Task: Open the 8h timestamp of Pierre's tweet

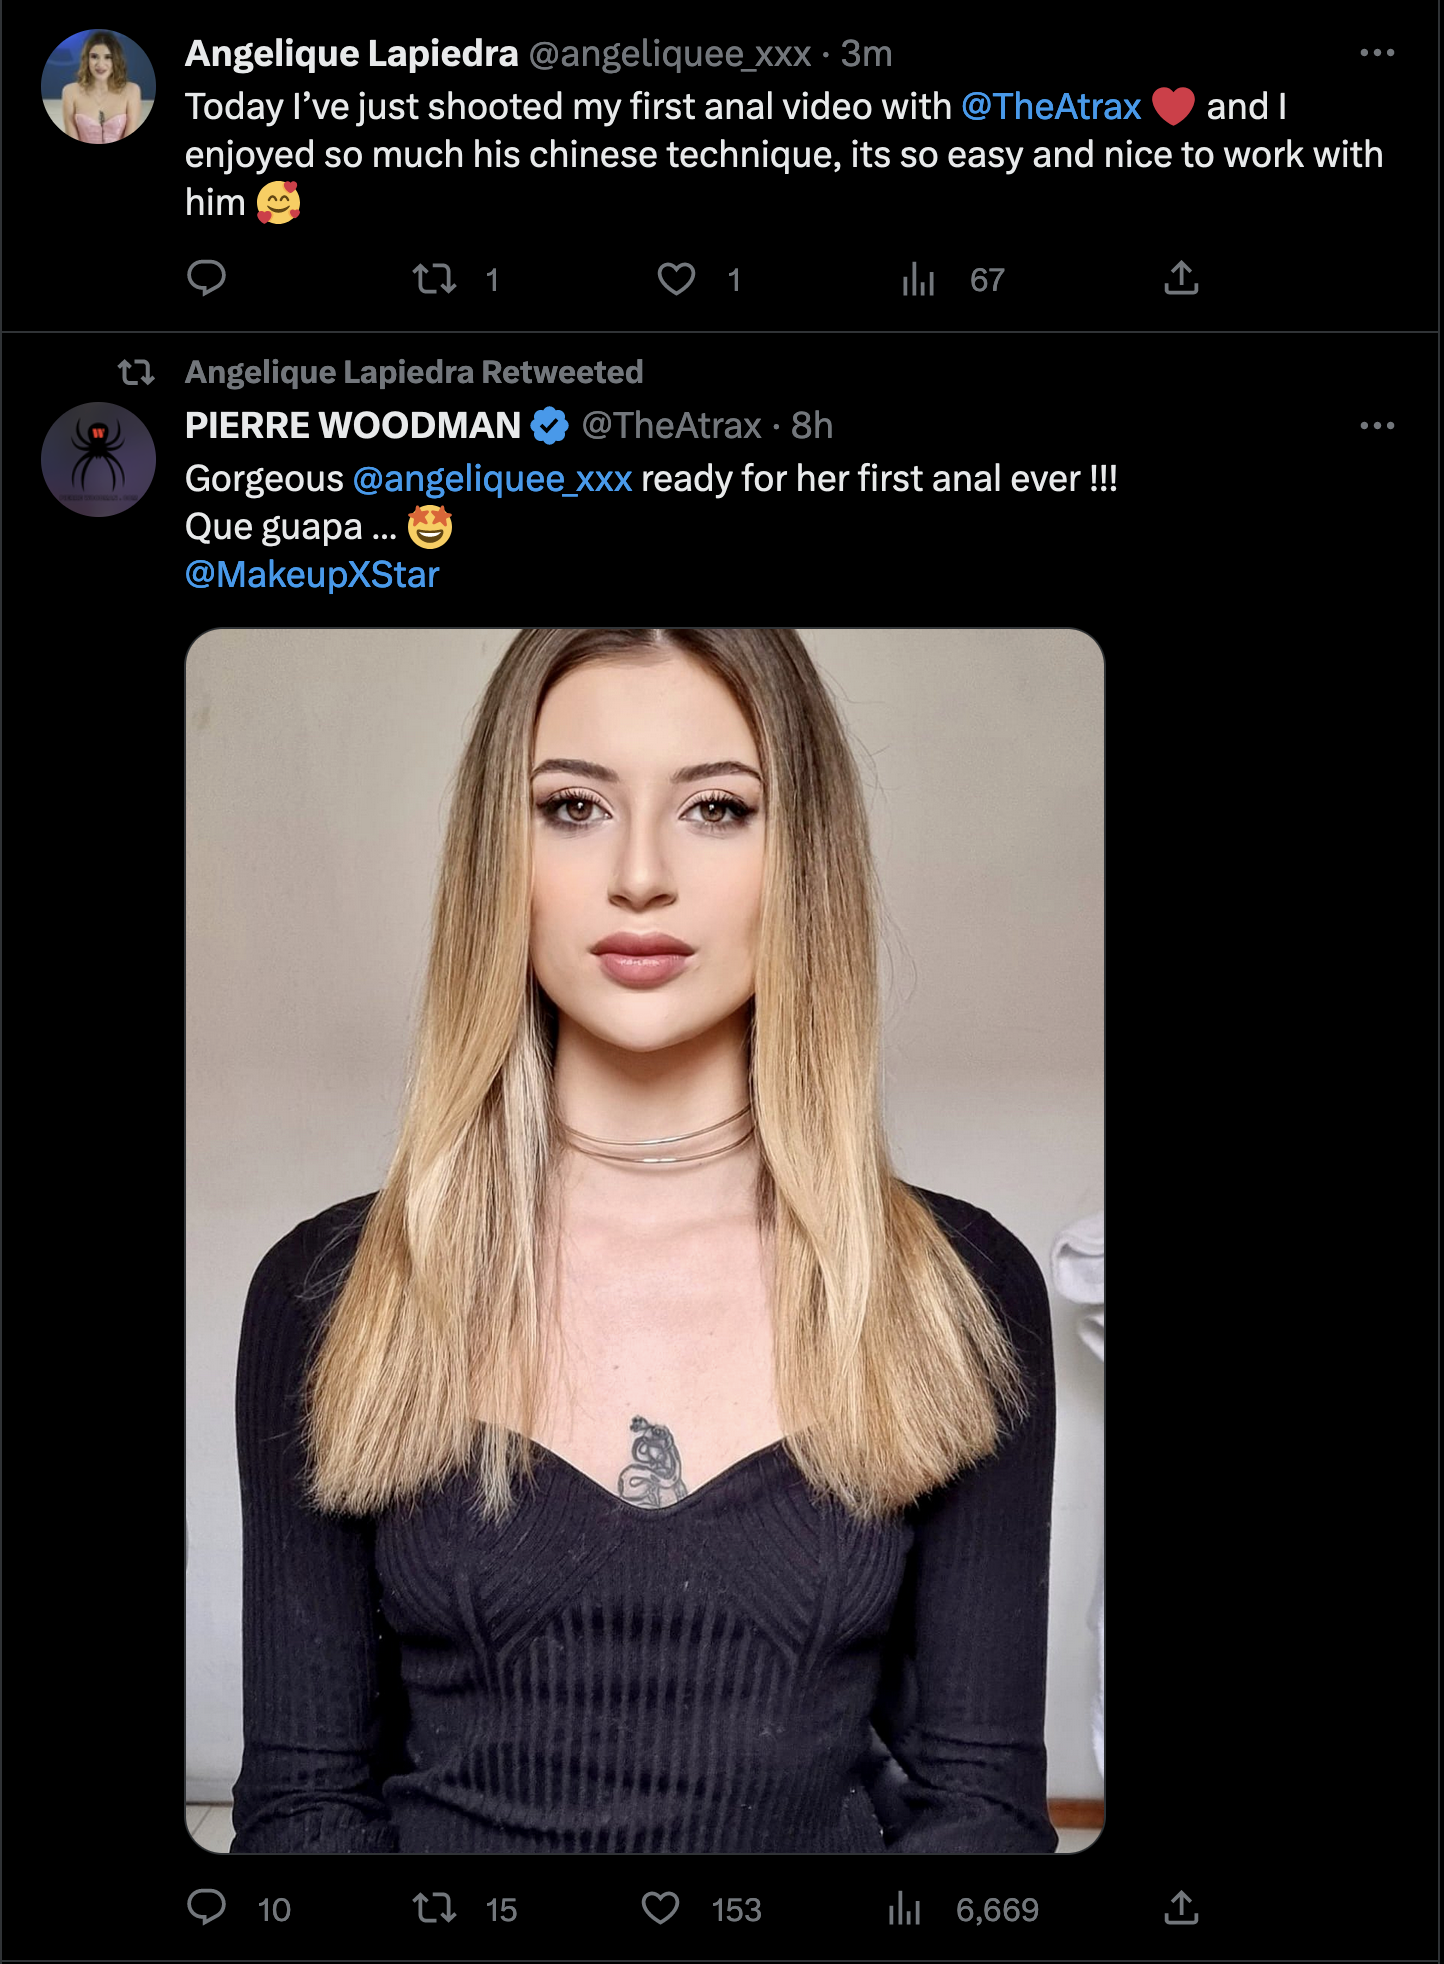Action: [x=812, y=426]
